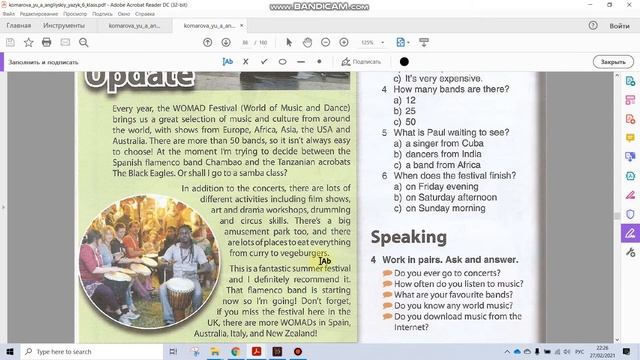
Task: Open the yellow Comment sidebar tool
Action: 630,138
